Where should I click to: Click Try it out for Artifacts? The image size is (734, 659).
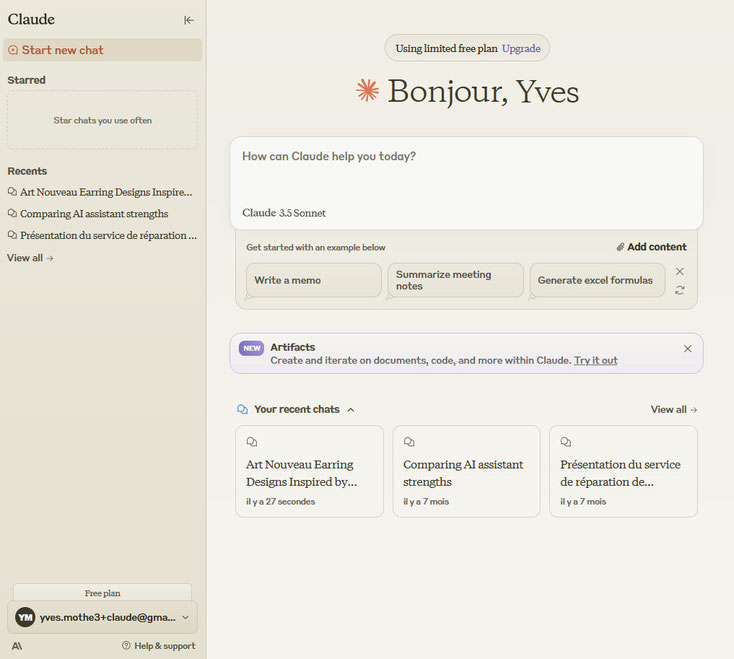pos(595,360)
